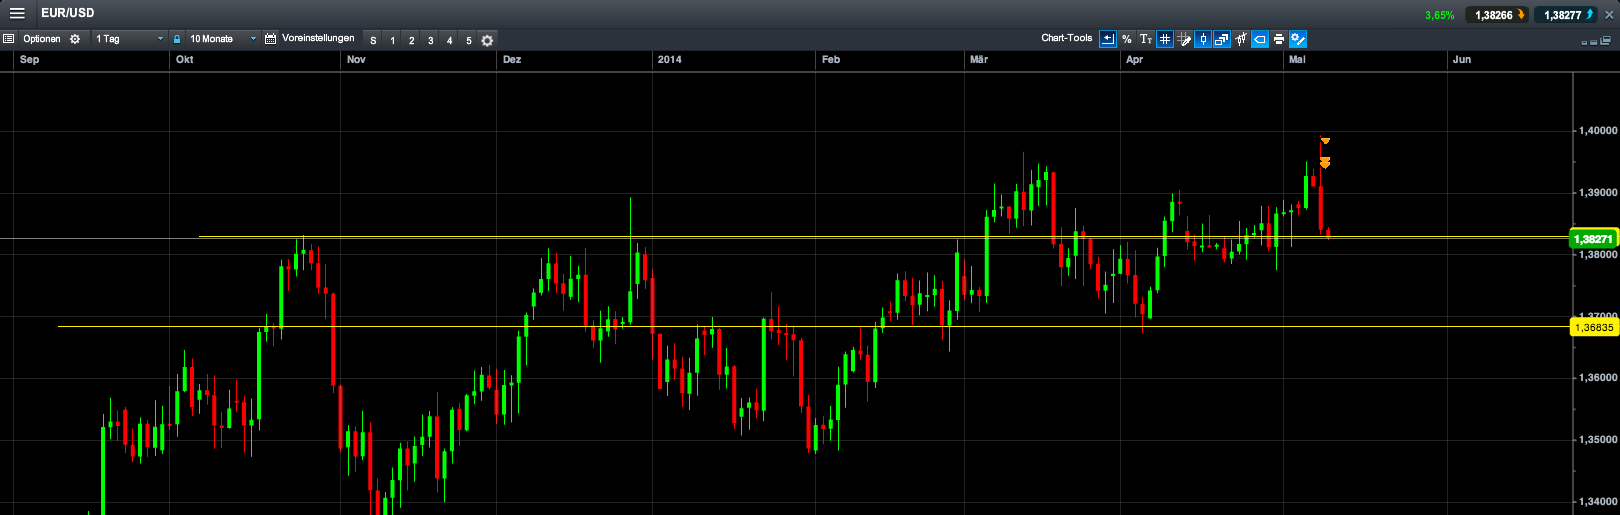Select the S preset
1620x515 pixels.
373,40
